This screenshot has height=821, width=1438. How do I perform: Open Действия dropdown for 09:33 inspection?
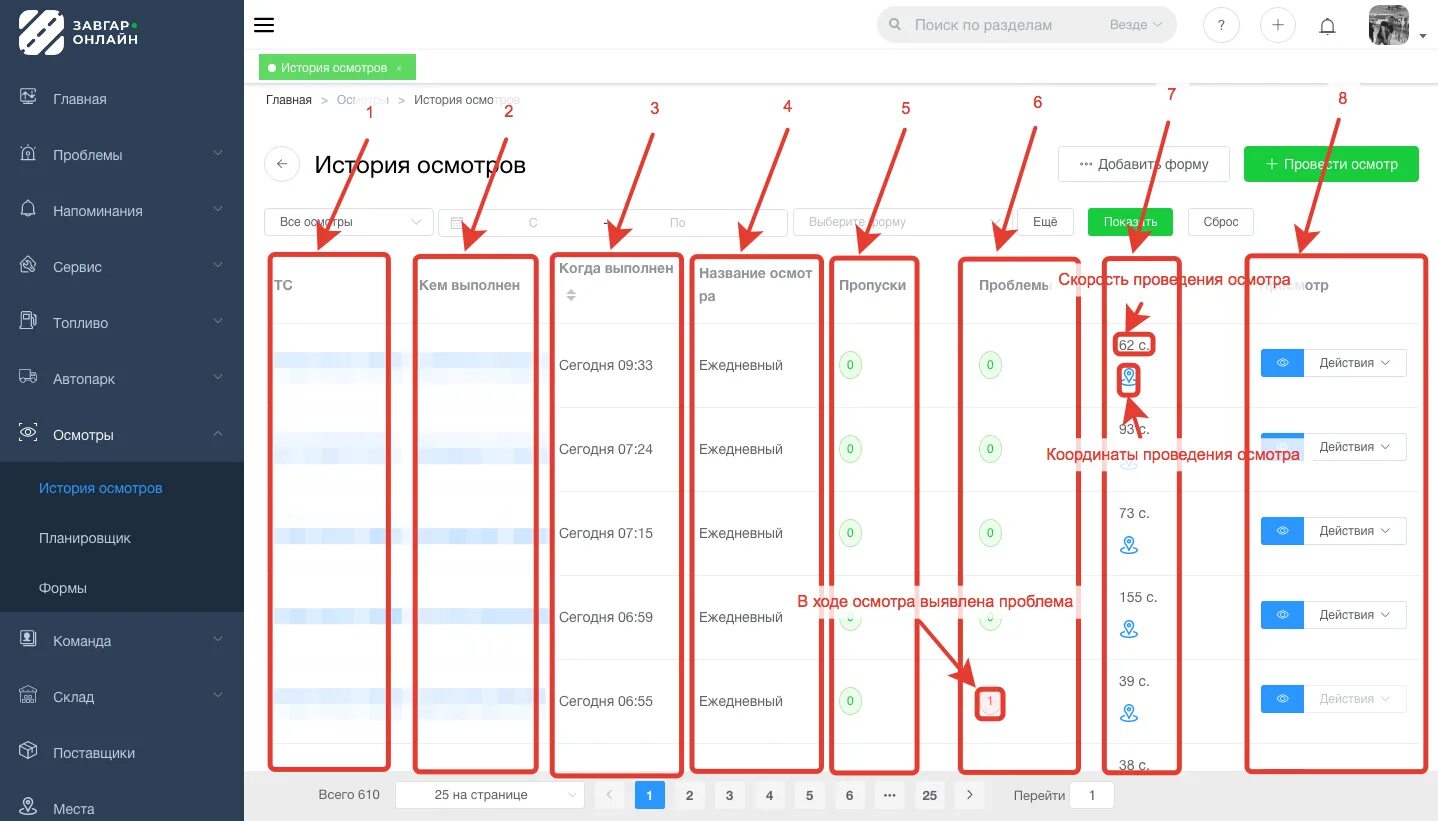click(x=1355, y=363)
